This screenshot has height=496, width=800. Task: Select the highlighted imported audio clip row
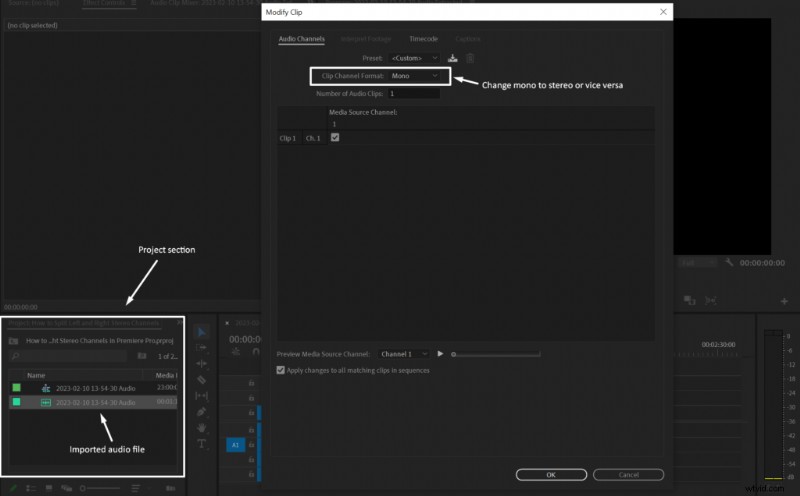pyautogui.click(x=93, y=402)
